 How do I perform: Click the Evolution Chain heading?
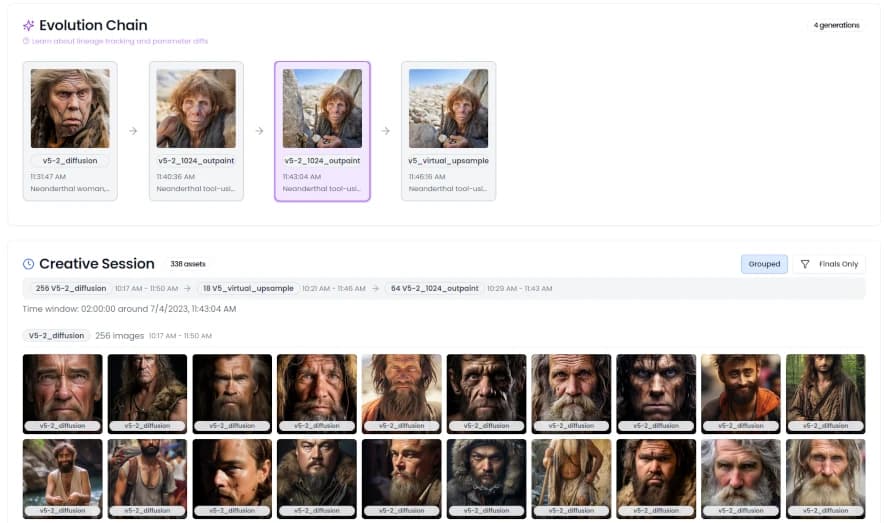(x=94, y=25)
